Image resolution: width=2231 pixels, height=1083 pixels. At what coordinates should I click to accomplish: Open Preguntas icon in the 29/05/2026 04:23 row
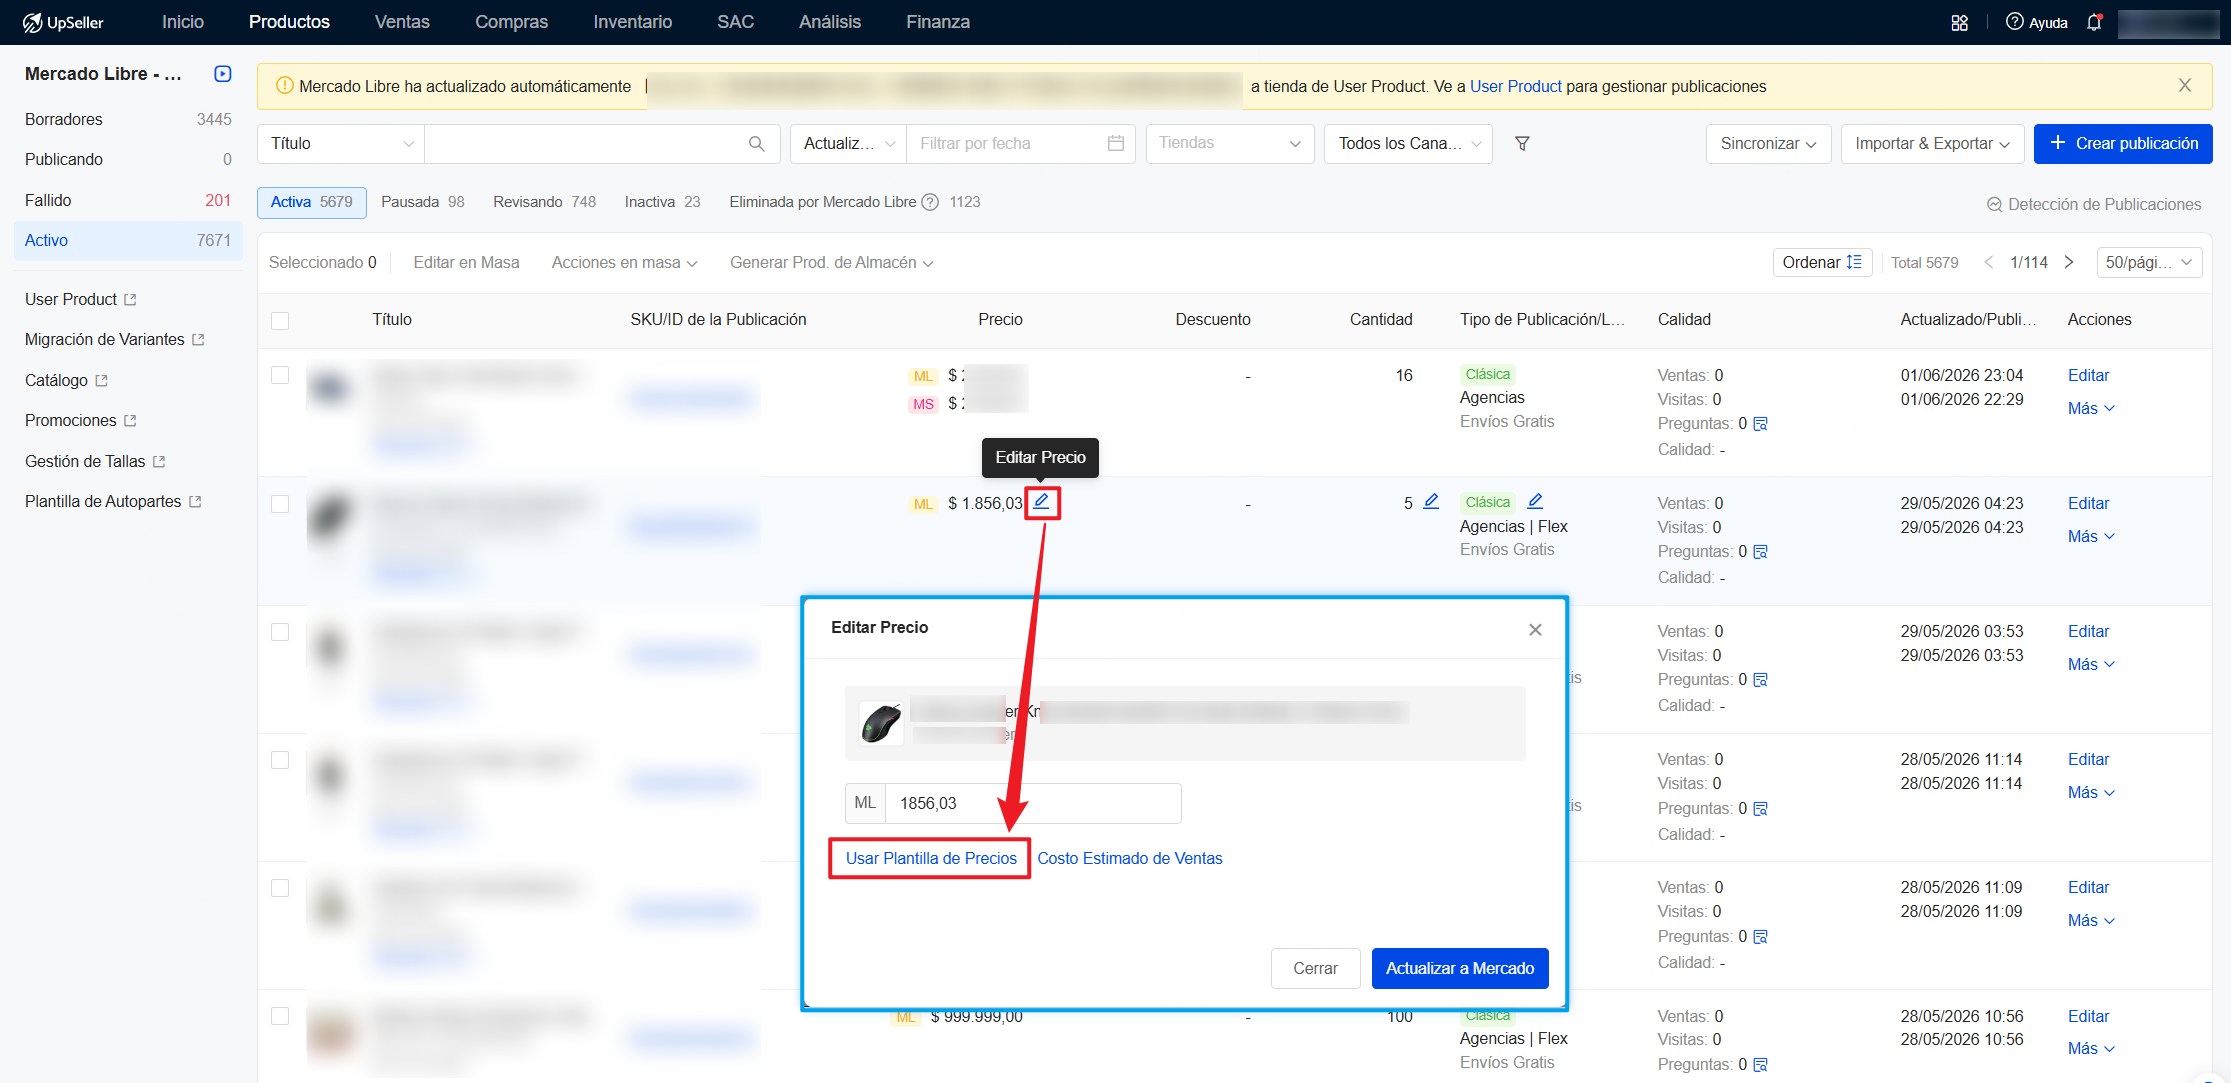(x=1761, y=552)
